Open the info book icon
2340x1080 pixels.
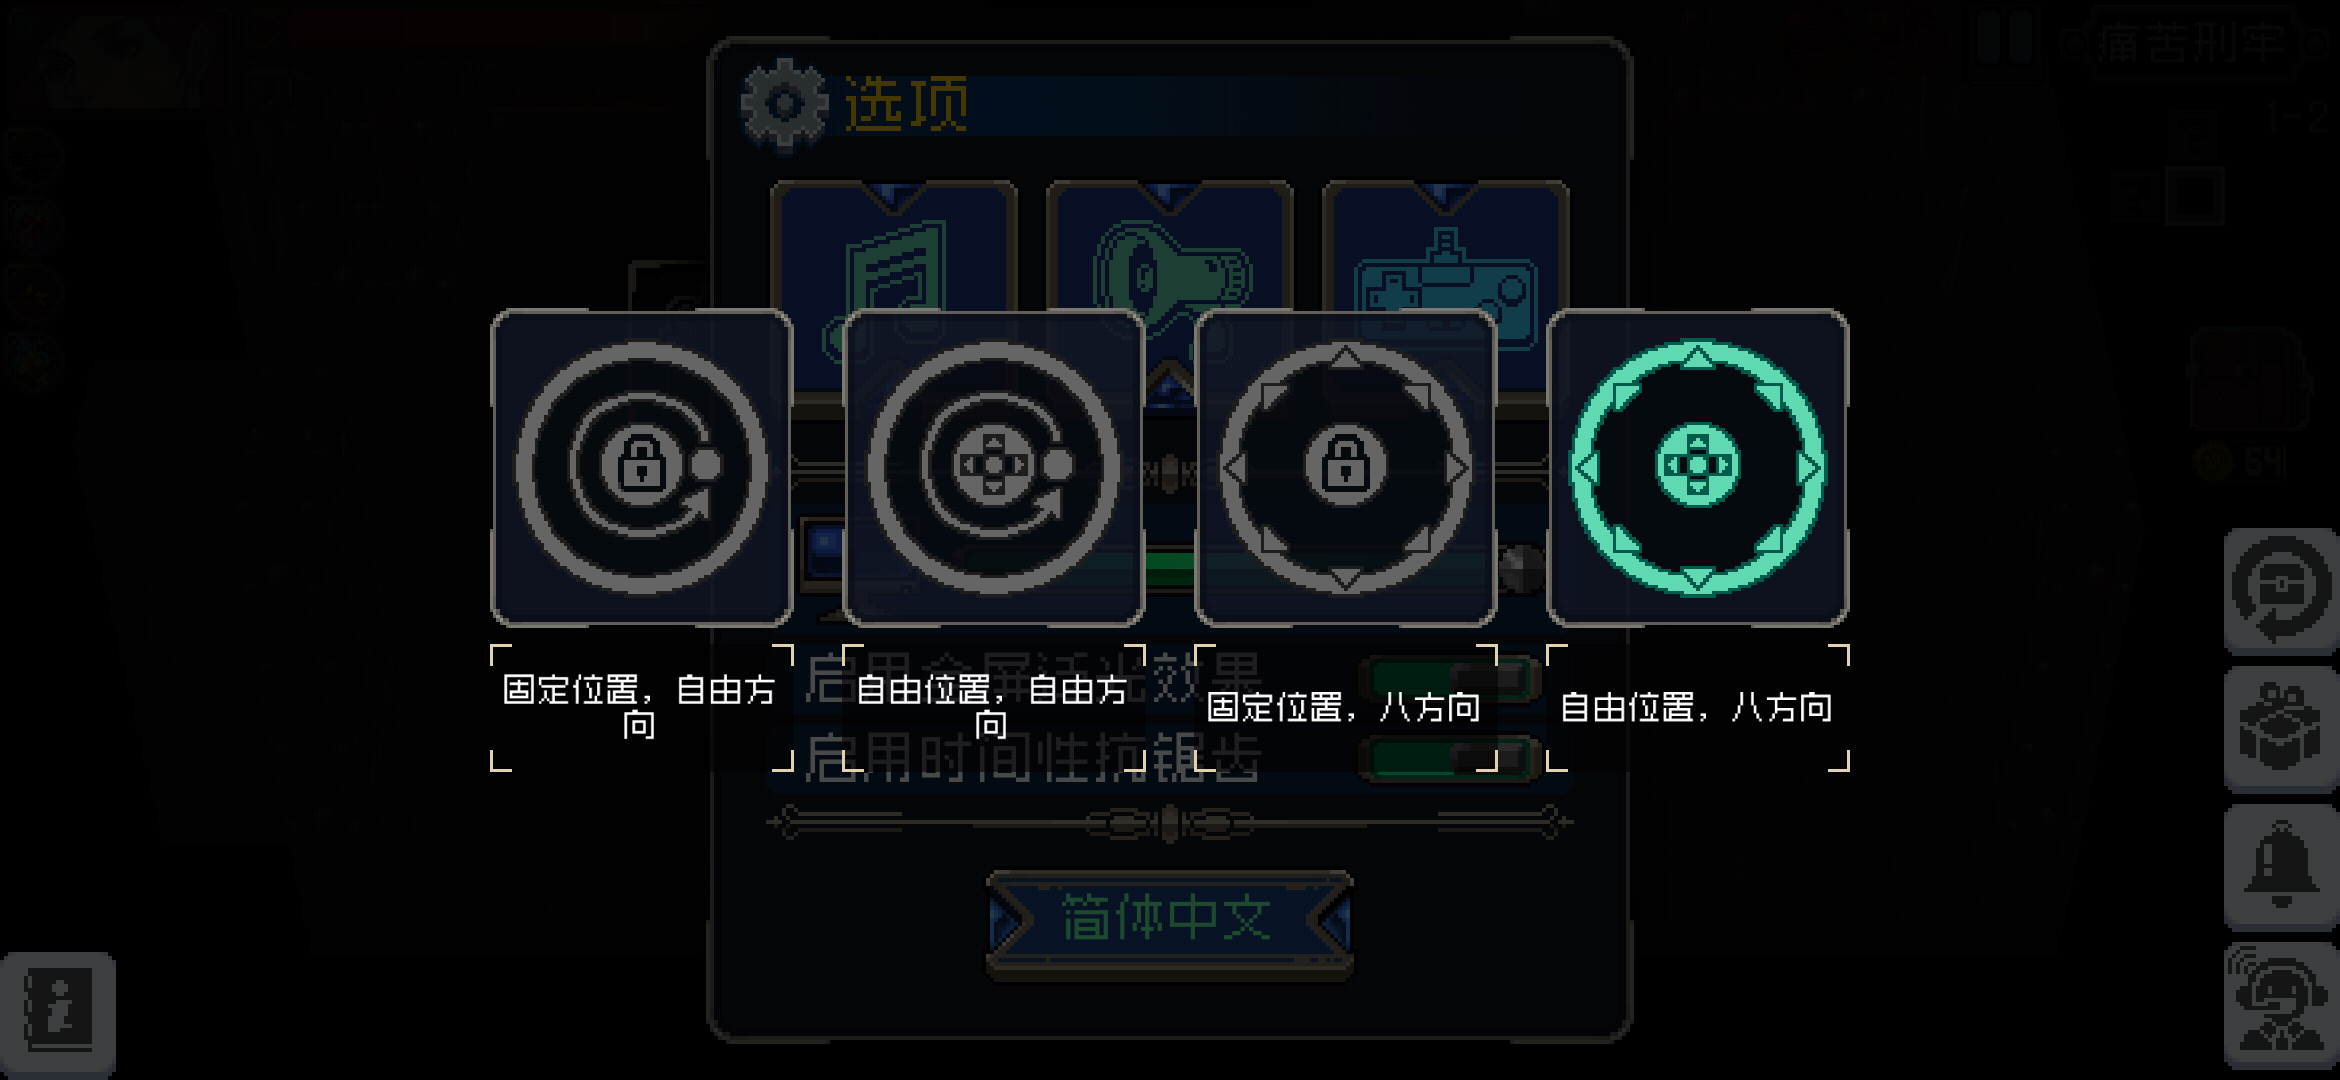(x=58, y=1012)
